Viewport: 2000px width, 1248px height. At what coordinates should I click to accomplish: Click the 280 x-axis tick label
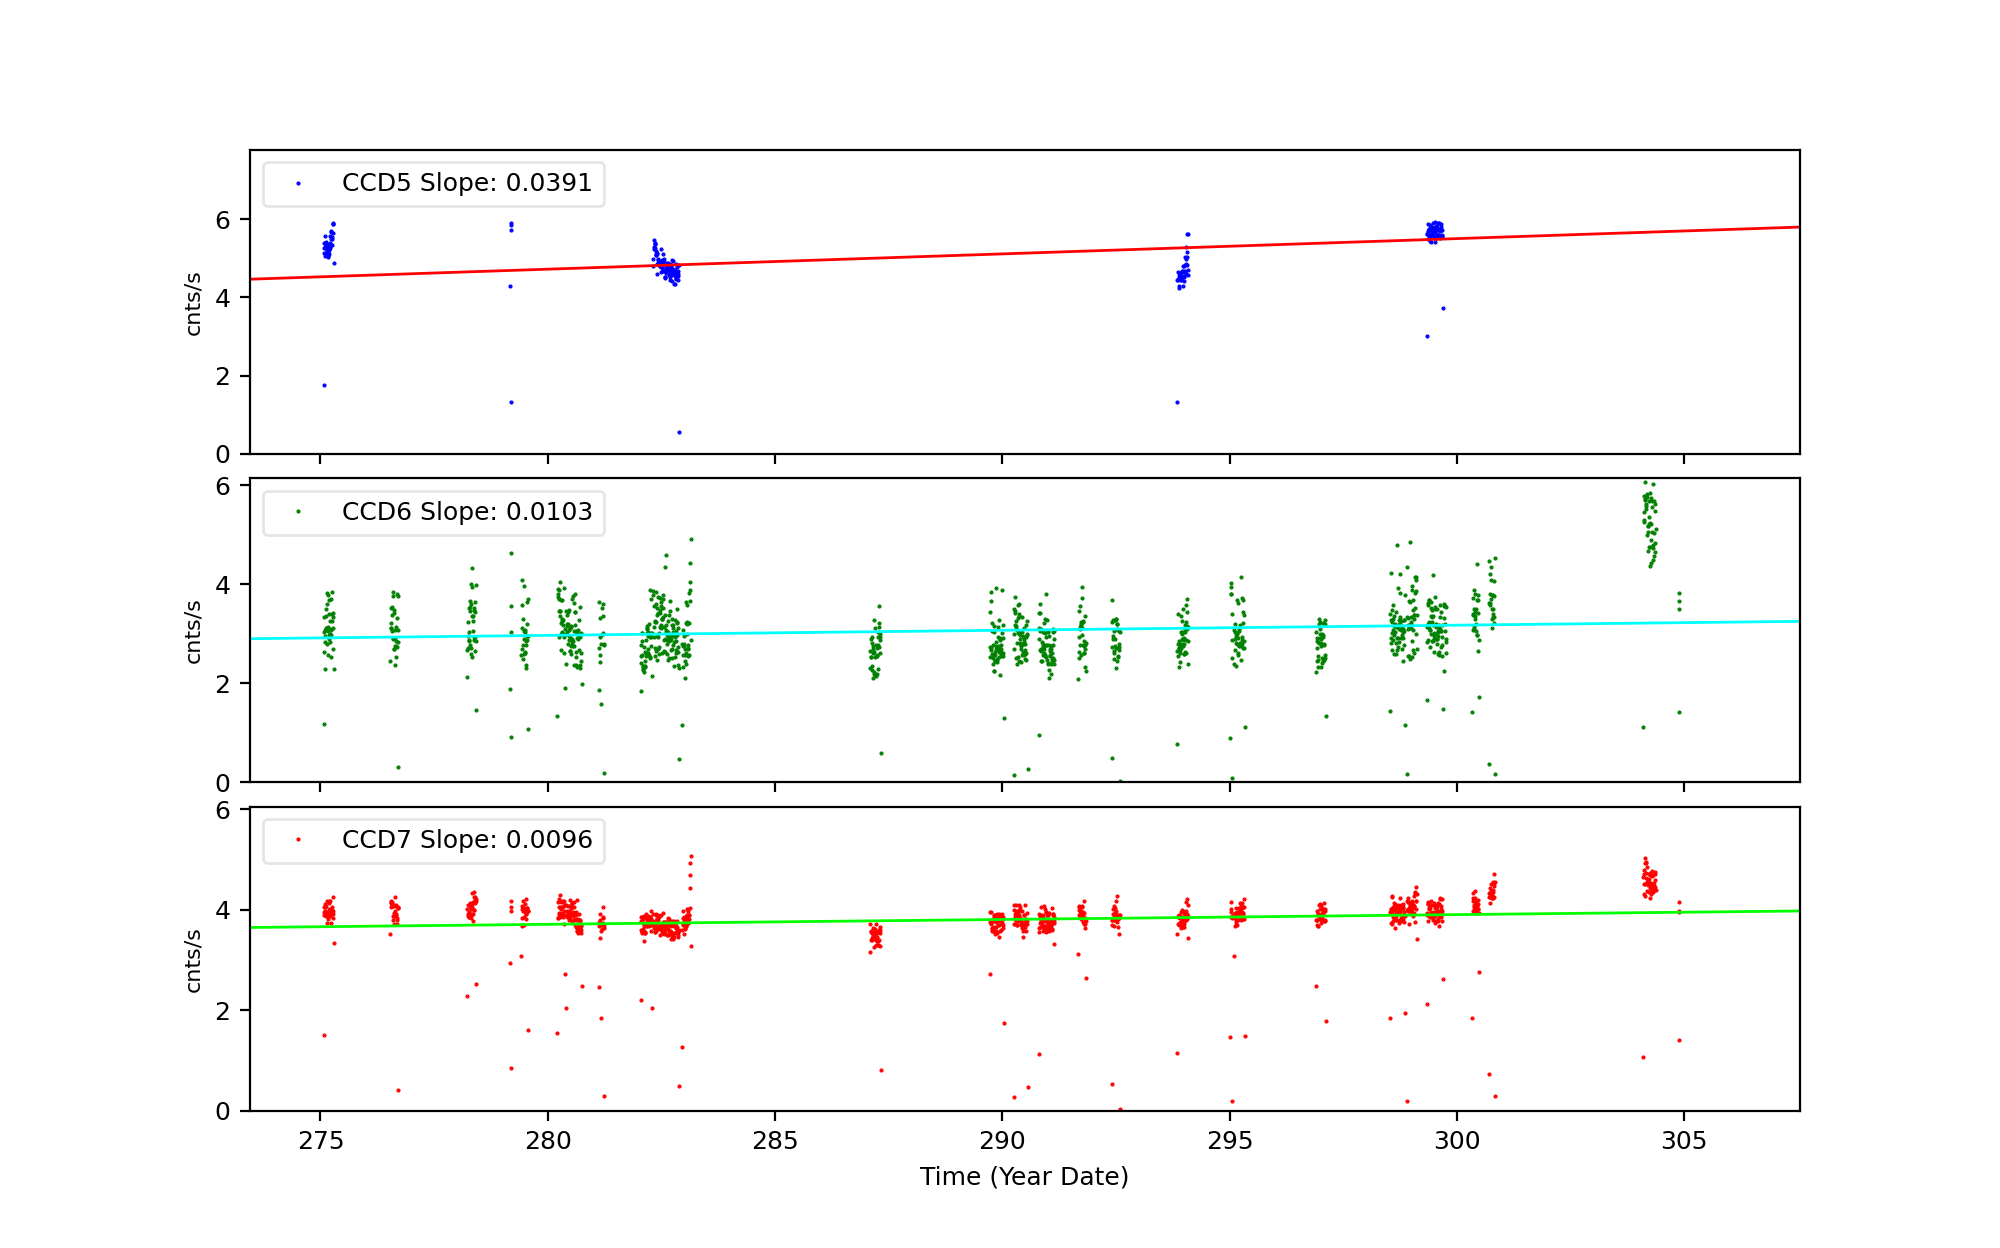click(x=547, y=1141)
